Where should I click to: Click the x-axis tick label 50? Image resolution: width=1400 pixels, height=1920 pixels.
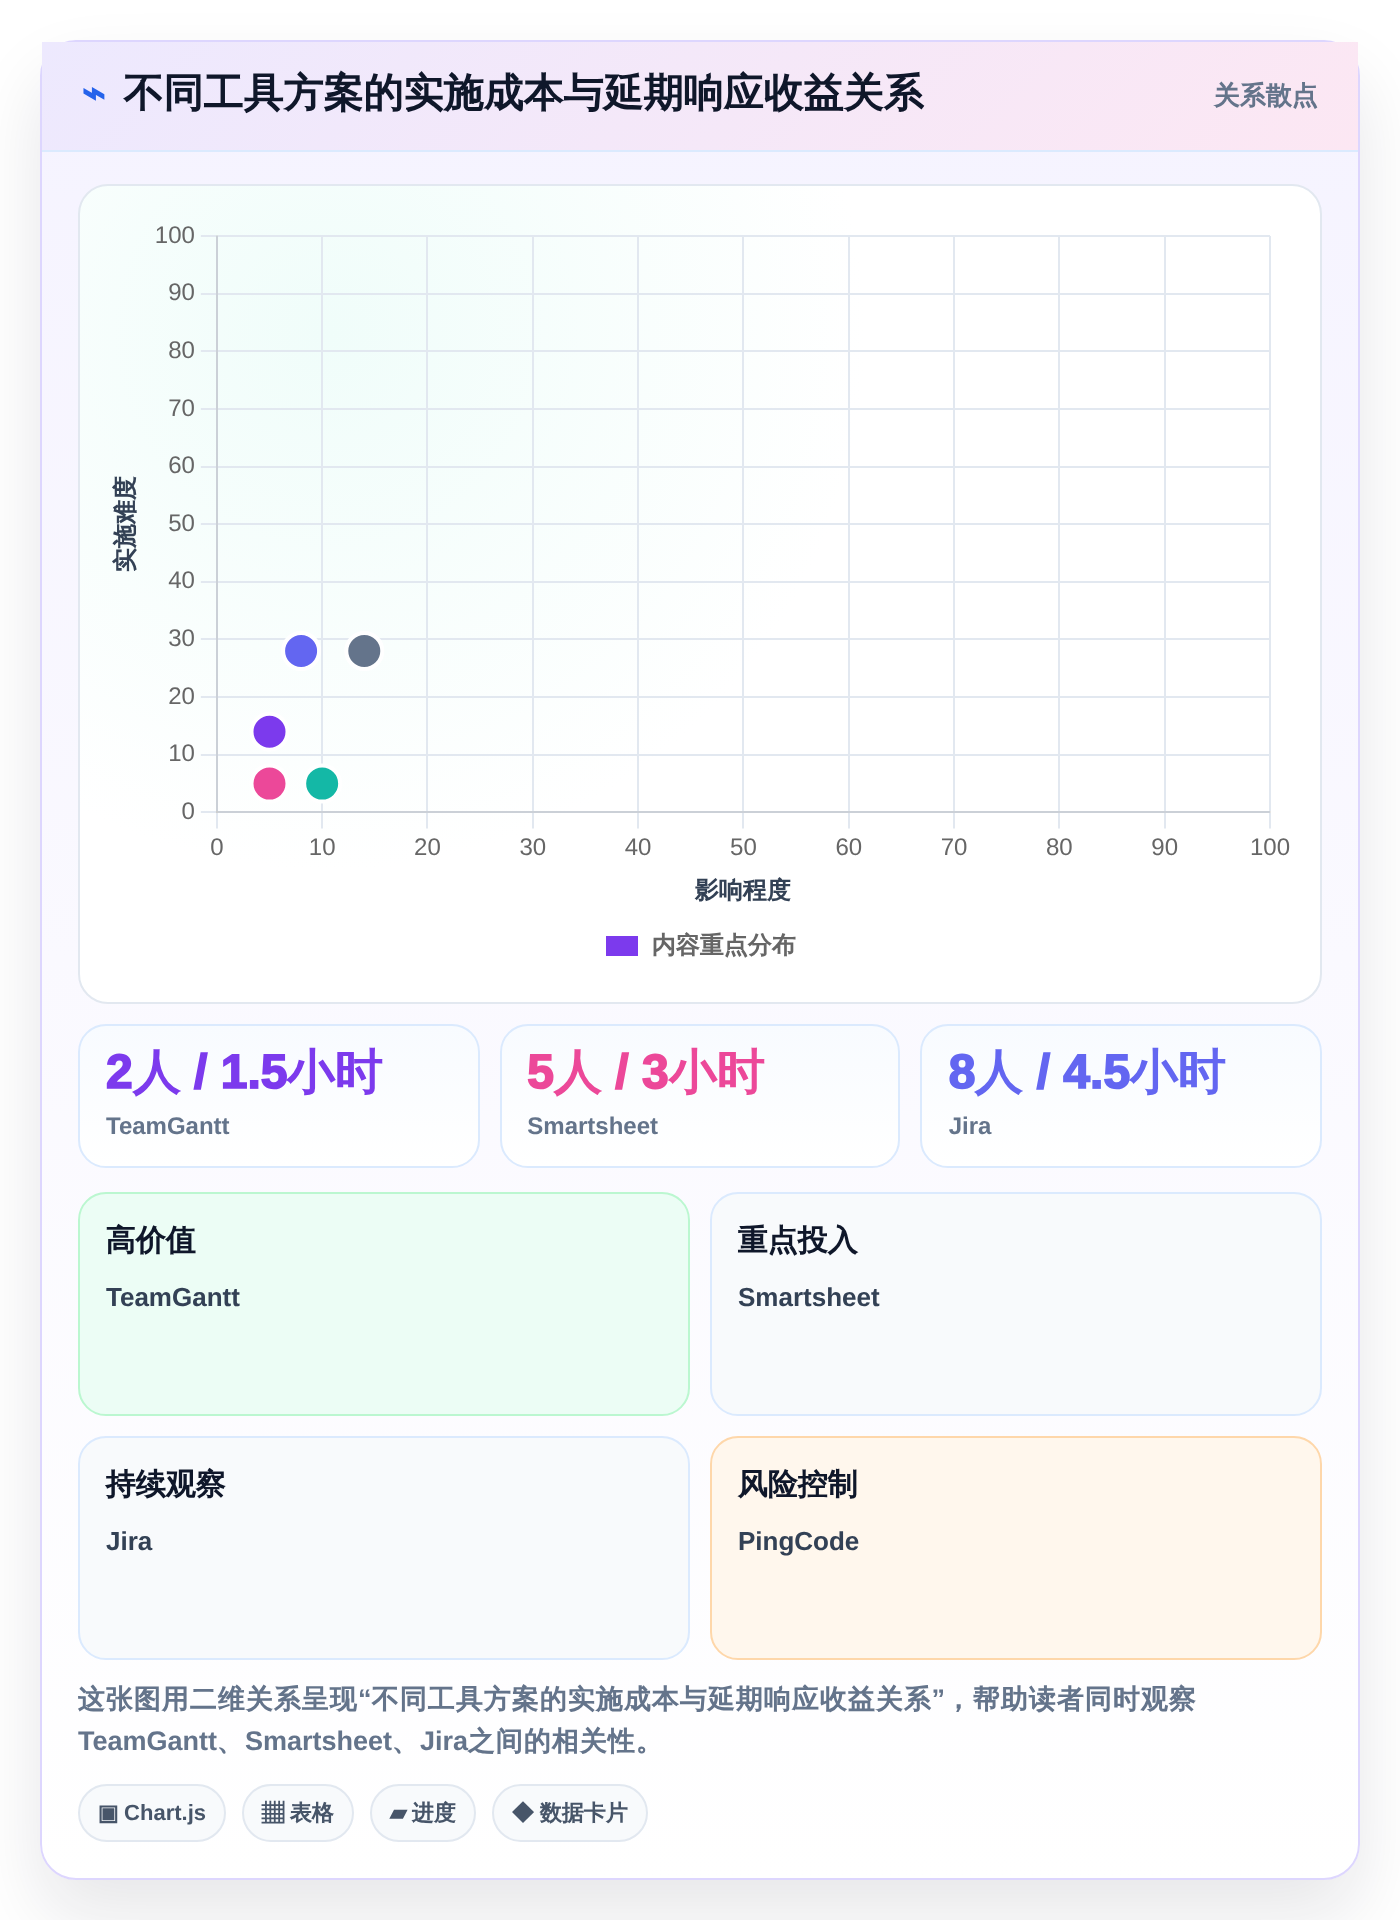[743, 847]
